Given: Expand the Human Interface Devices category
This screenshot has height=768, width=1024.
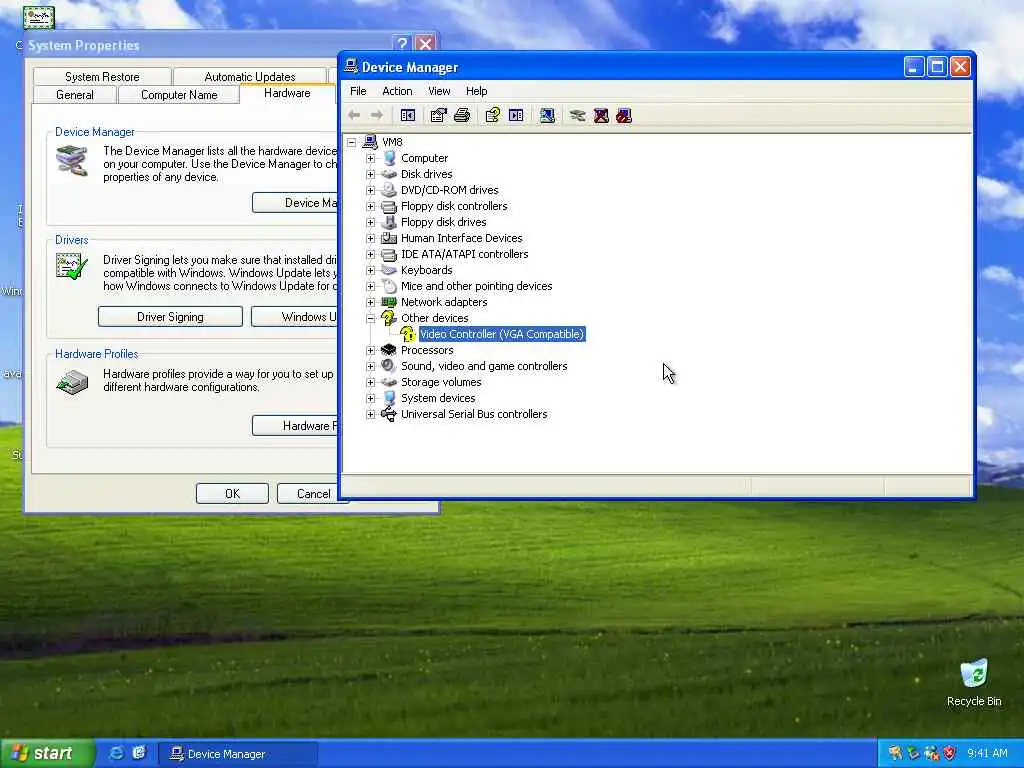Looking at the screenshot, I should click(x=370, y=238).
